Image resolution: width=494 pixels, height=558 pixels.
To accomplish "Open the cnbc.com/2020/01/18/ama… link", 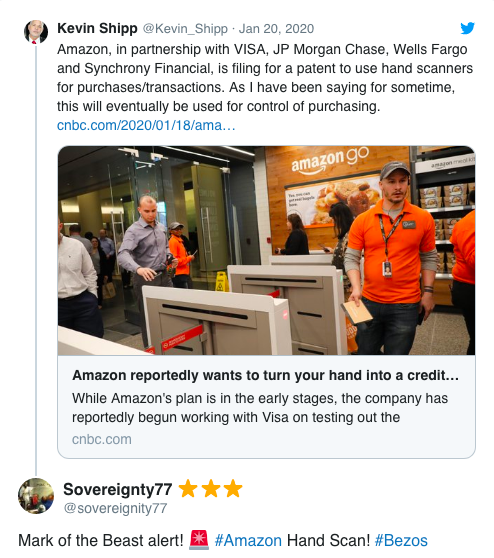I will [x=146, y=125].
